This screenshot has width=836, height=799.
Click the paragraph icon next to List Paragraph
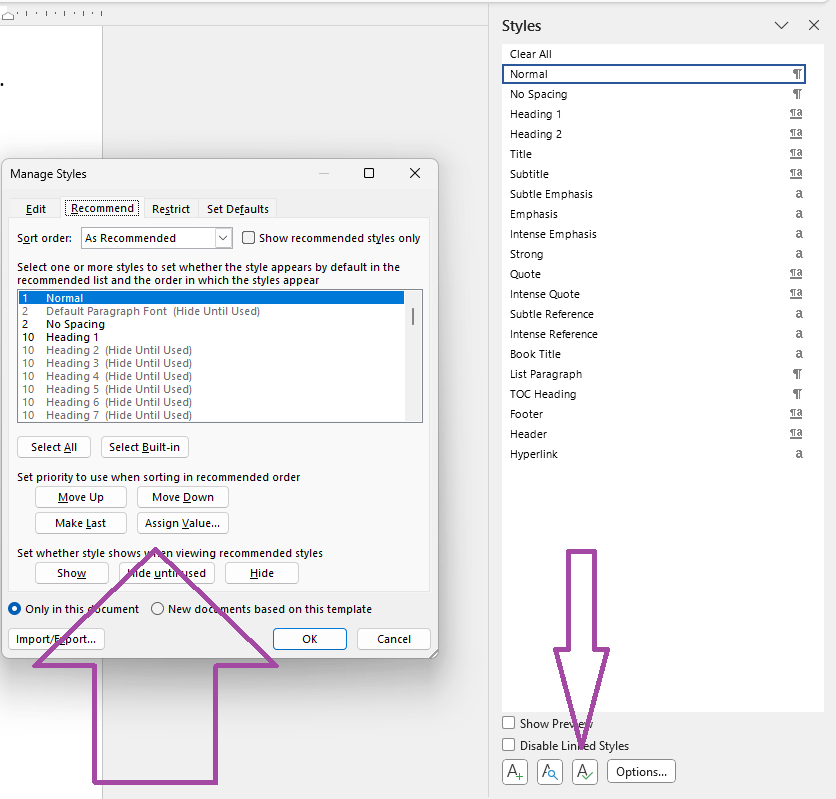(797, 373)
